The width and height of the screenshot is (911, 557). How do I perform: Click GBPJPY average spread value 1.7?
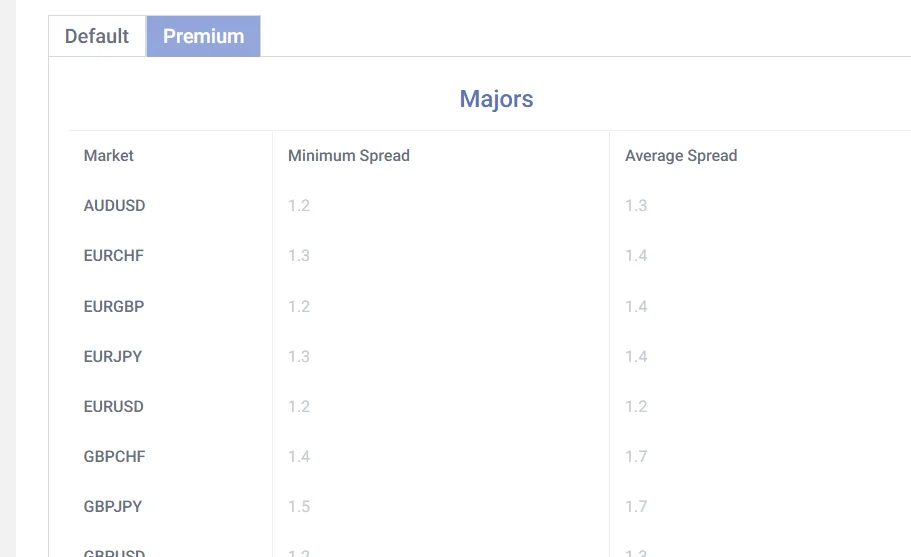[x=636, y=507]
